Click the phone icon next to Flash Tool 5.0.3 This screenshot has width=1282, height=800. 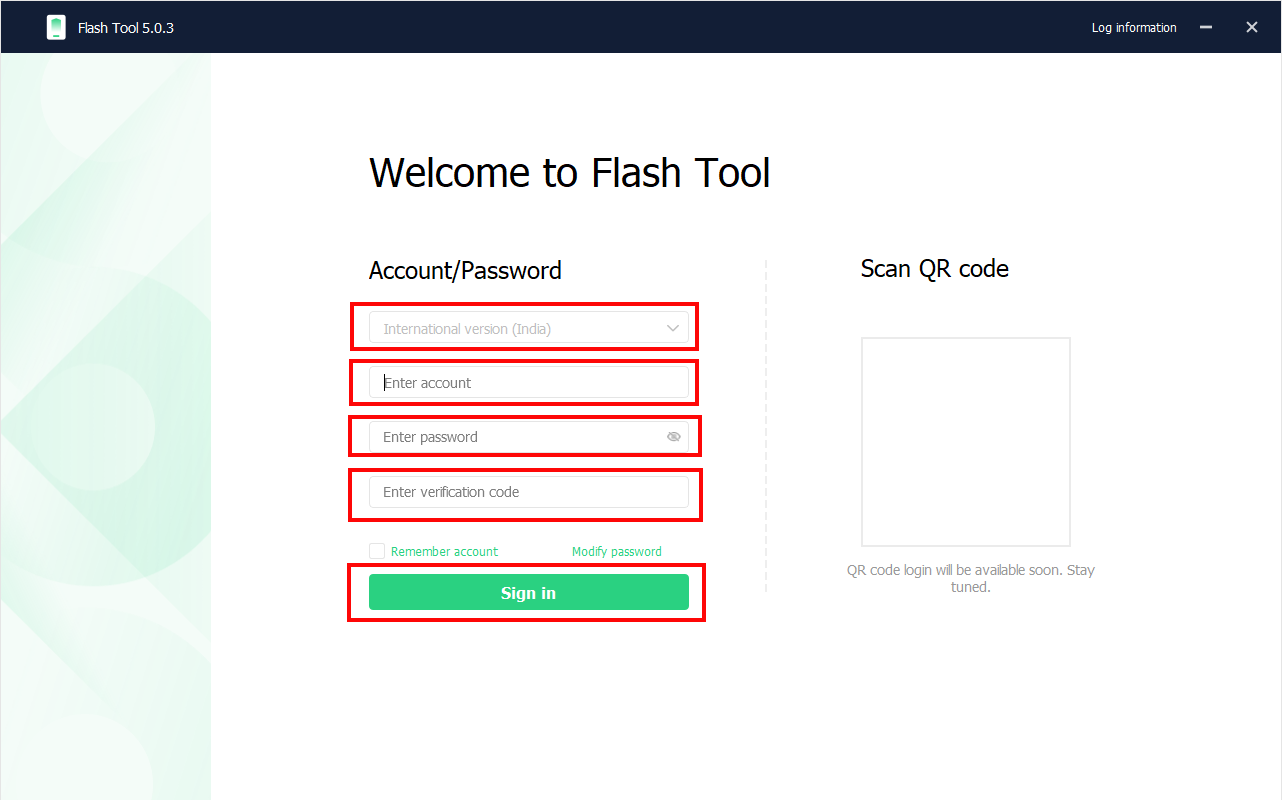[56, 27]
